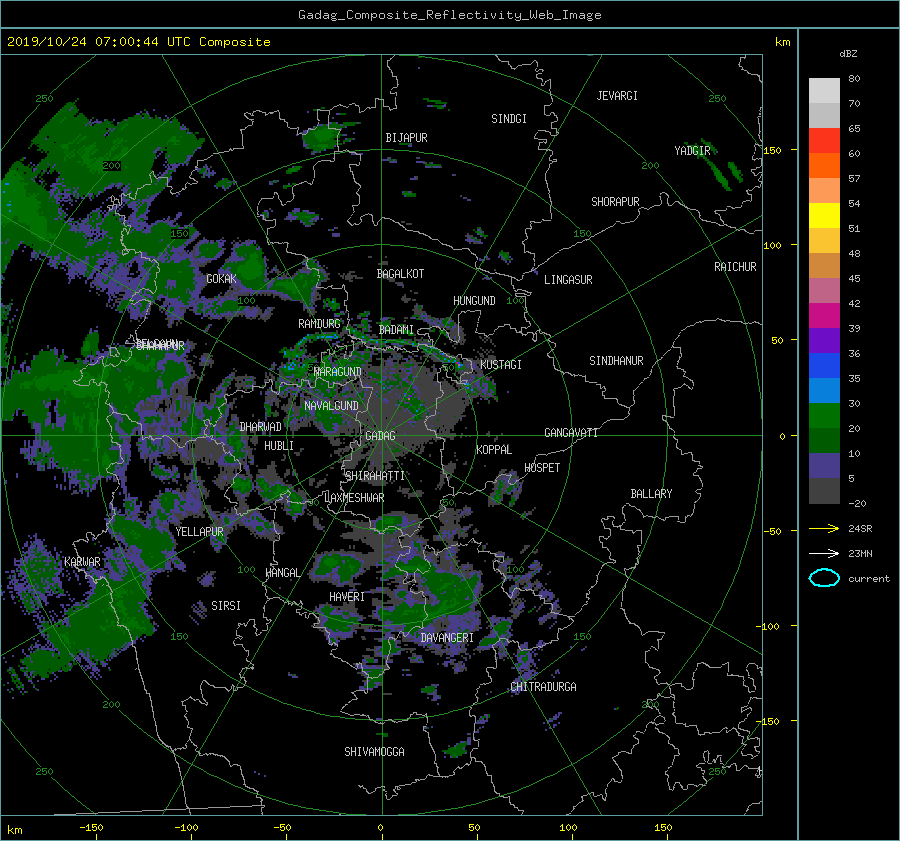Screen dimensions: 900x841
Task: Pick the bright green 20–30 dBZ legend swatch
Action: (824, 416)
